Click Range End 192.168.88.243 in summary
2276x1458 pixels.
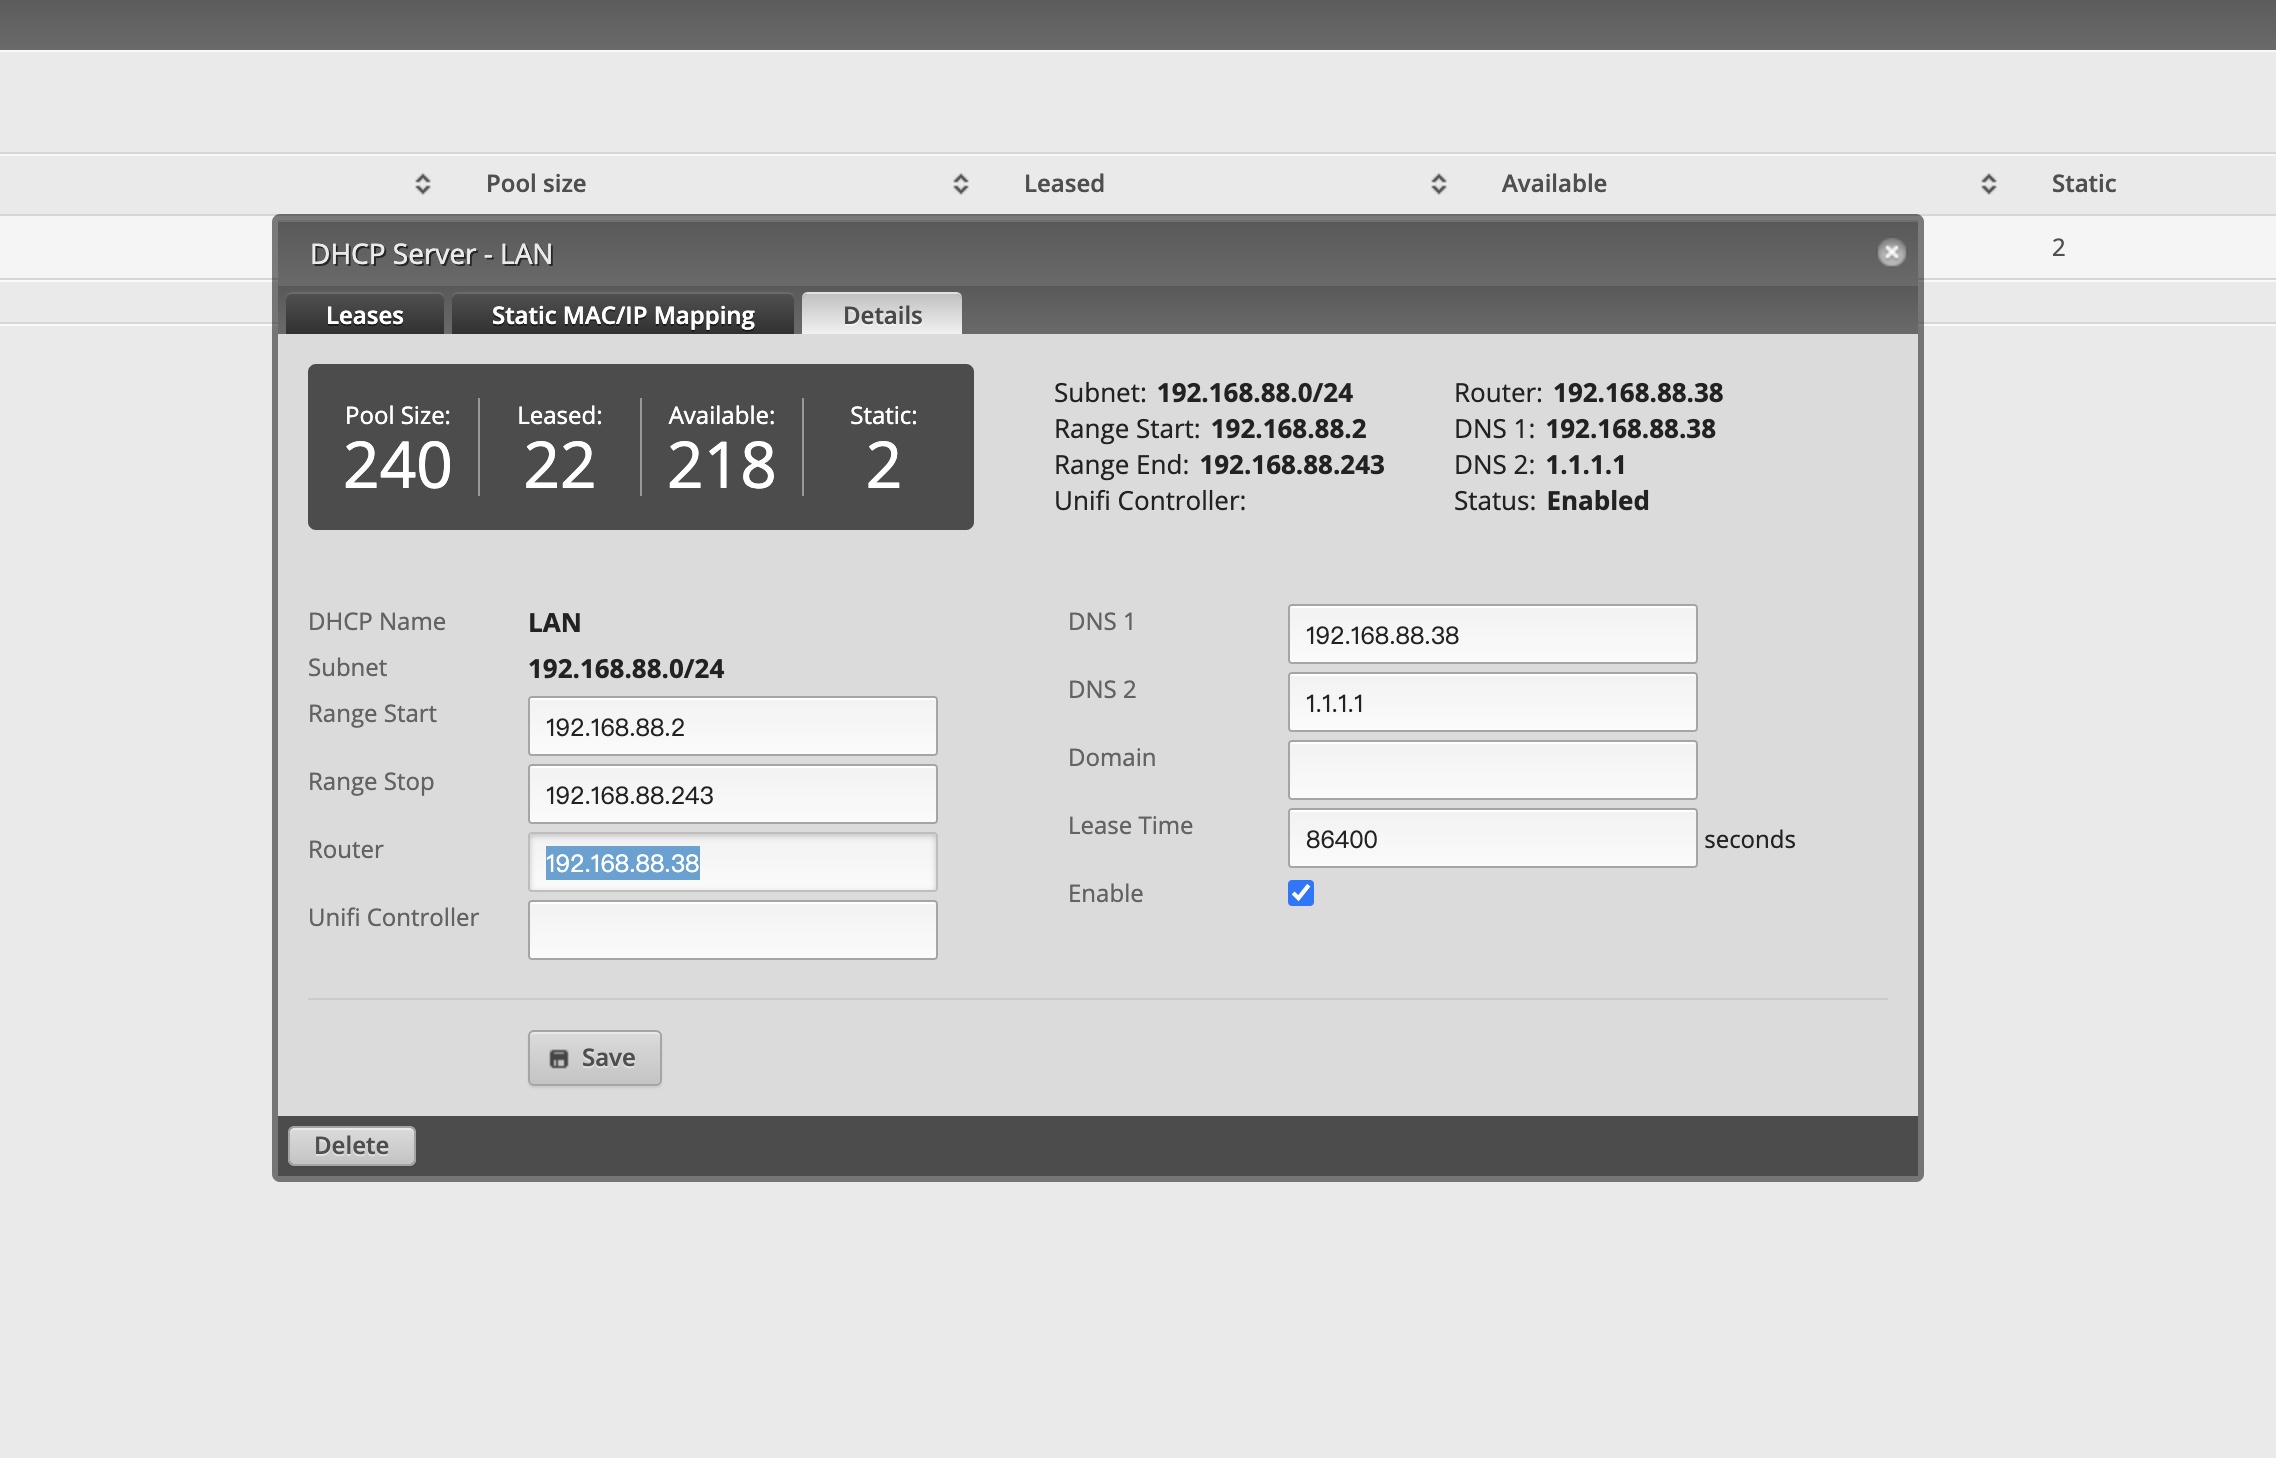(1219, 465)
